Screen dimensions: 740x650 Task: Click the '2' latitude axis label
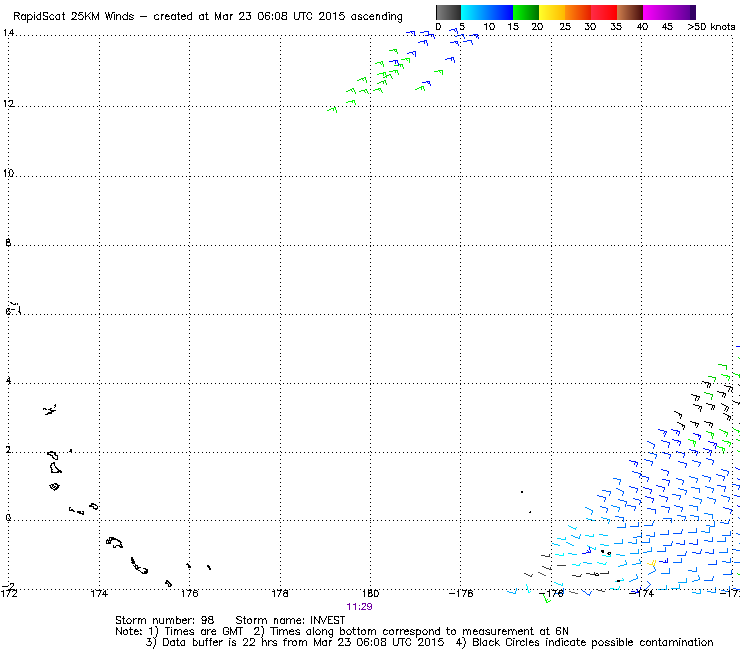[x=8, y=450]
